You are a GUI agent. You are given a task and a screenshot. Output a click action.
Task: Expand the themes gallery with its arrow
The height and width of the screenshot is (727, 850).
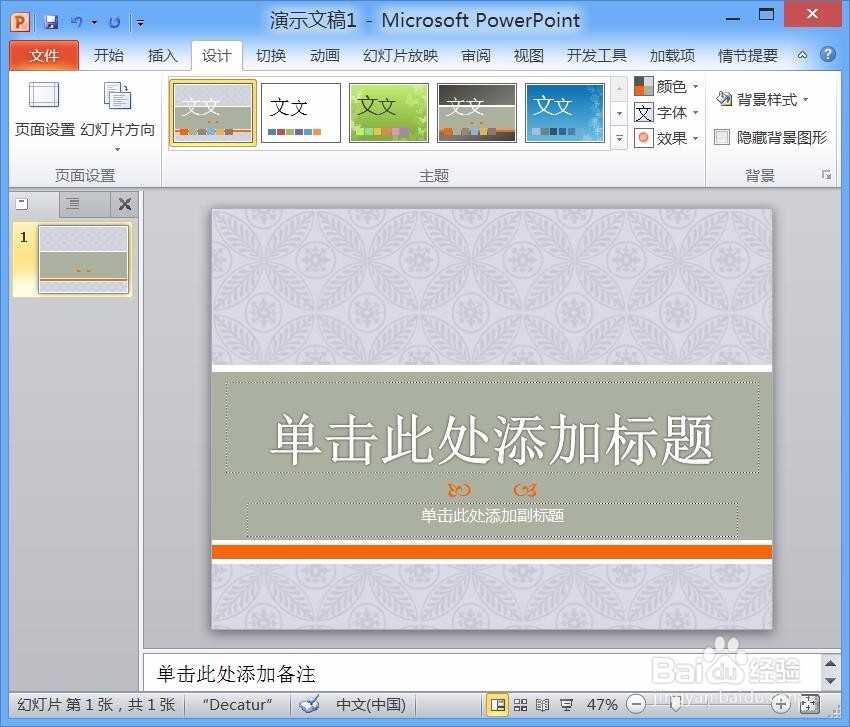[620, 136]
